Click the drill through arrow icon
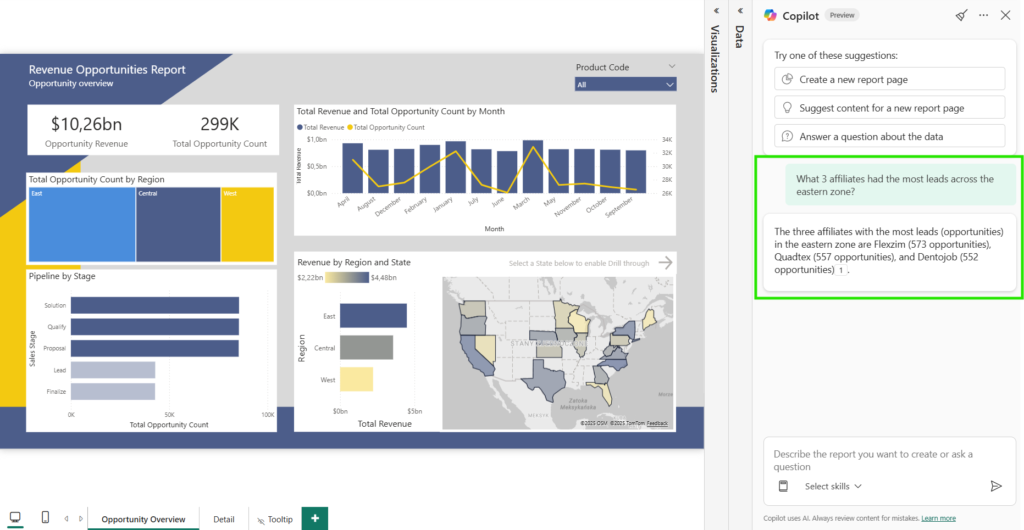 tap(665, 263)
